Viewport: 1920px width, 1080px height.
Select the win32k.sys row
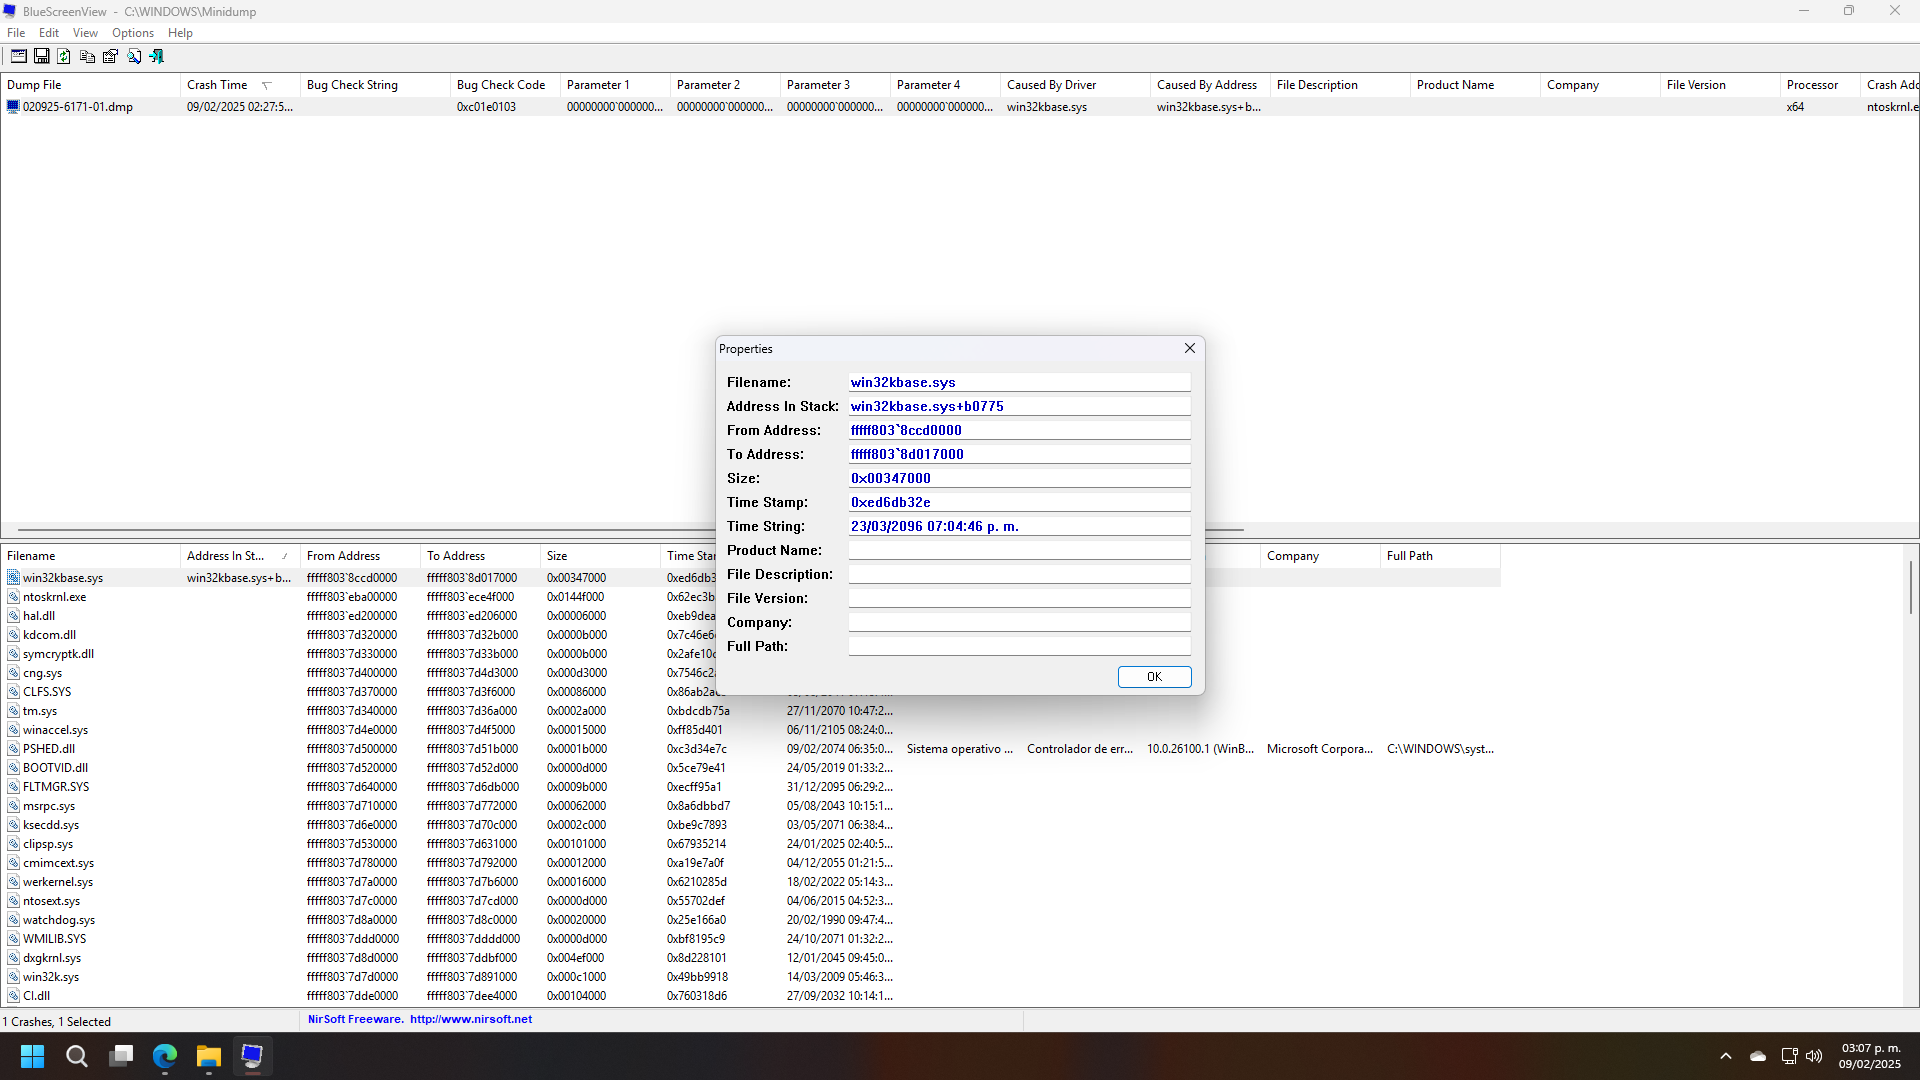pyautogui.click(x=750, y=977)
